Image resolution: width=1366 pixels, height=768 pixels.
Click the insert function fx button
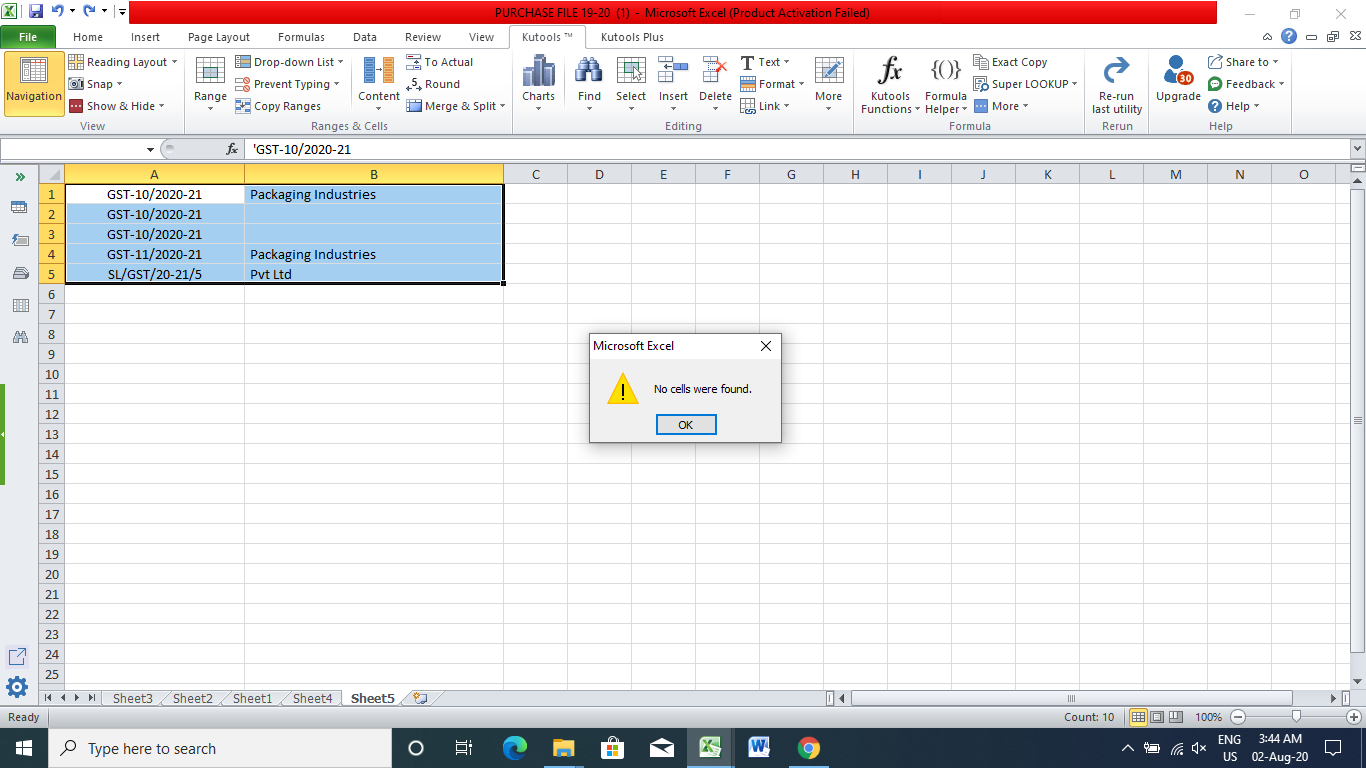click(x=232, y=149)
